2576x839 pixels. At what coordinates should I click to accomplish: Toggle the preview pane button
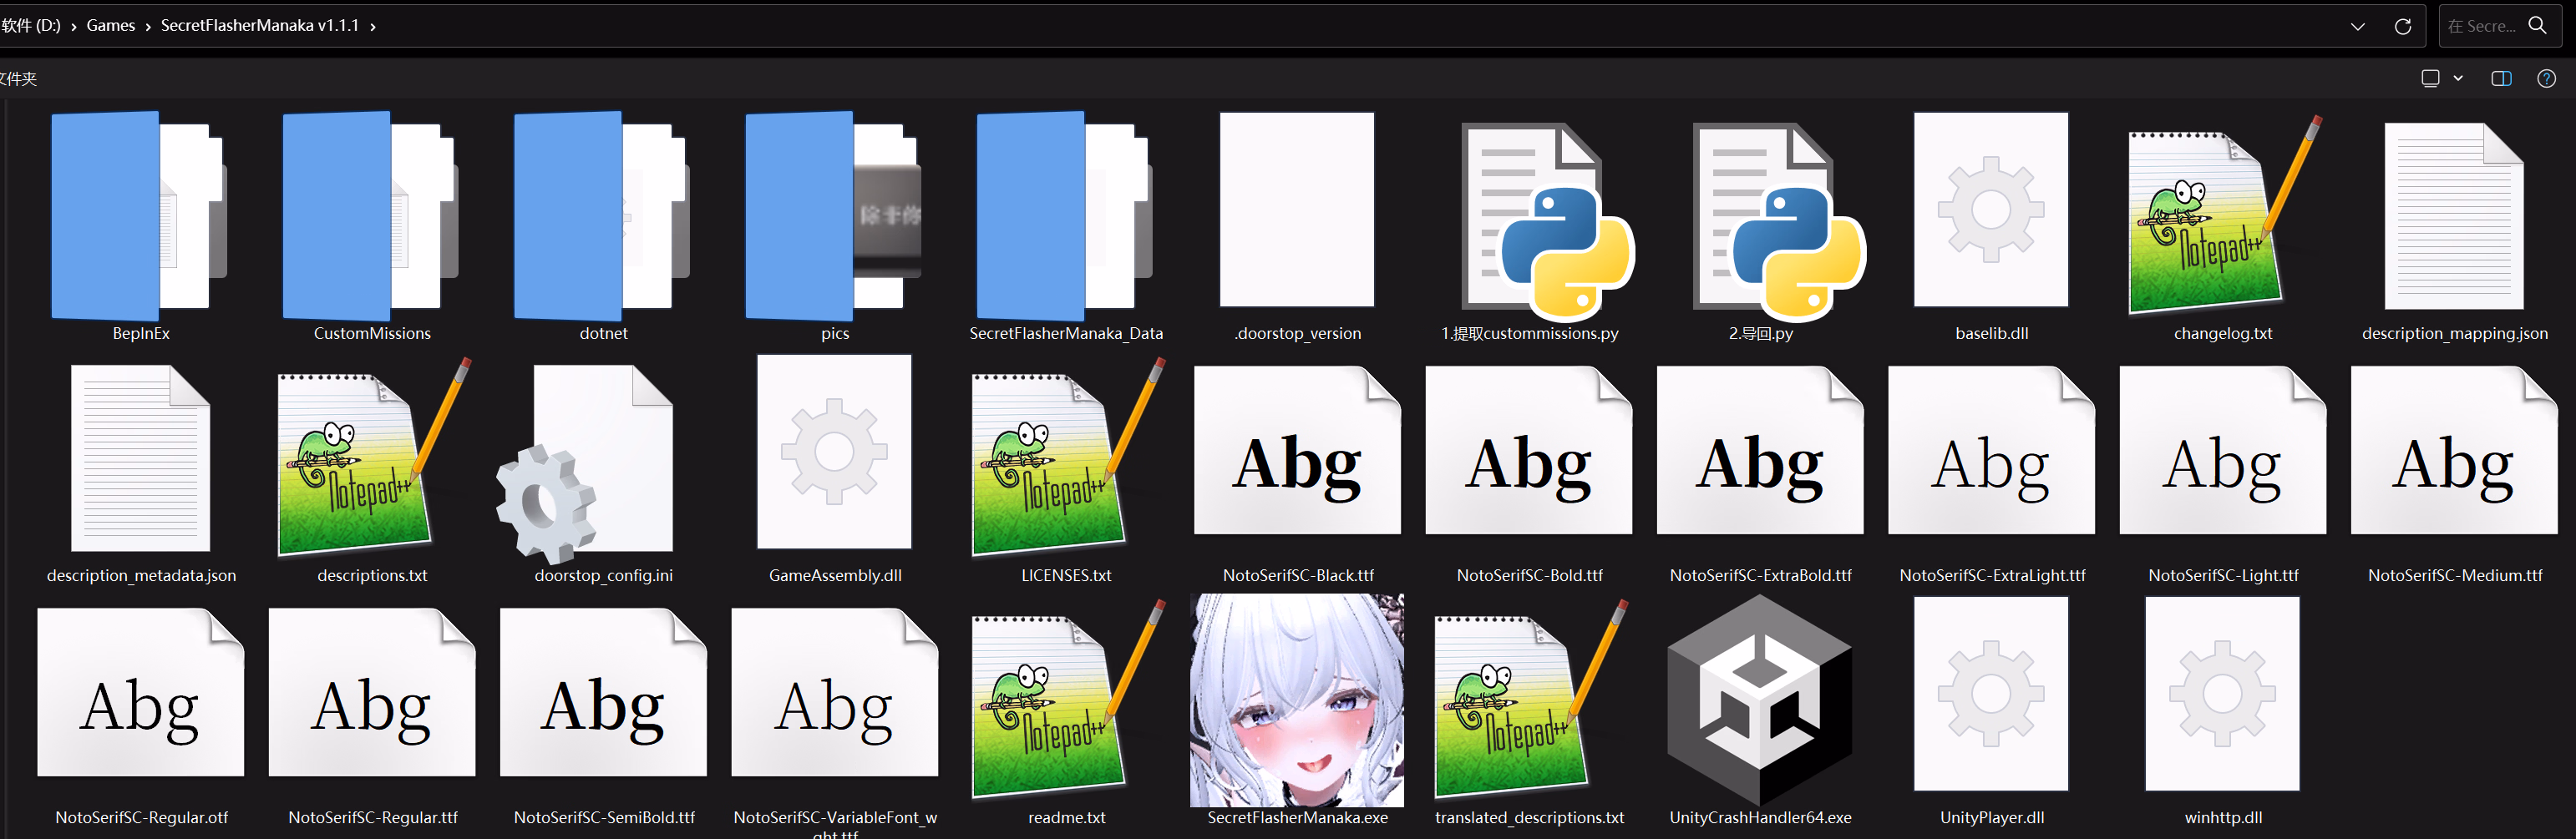pos(2500,78)
